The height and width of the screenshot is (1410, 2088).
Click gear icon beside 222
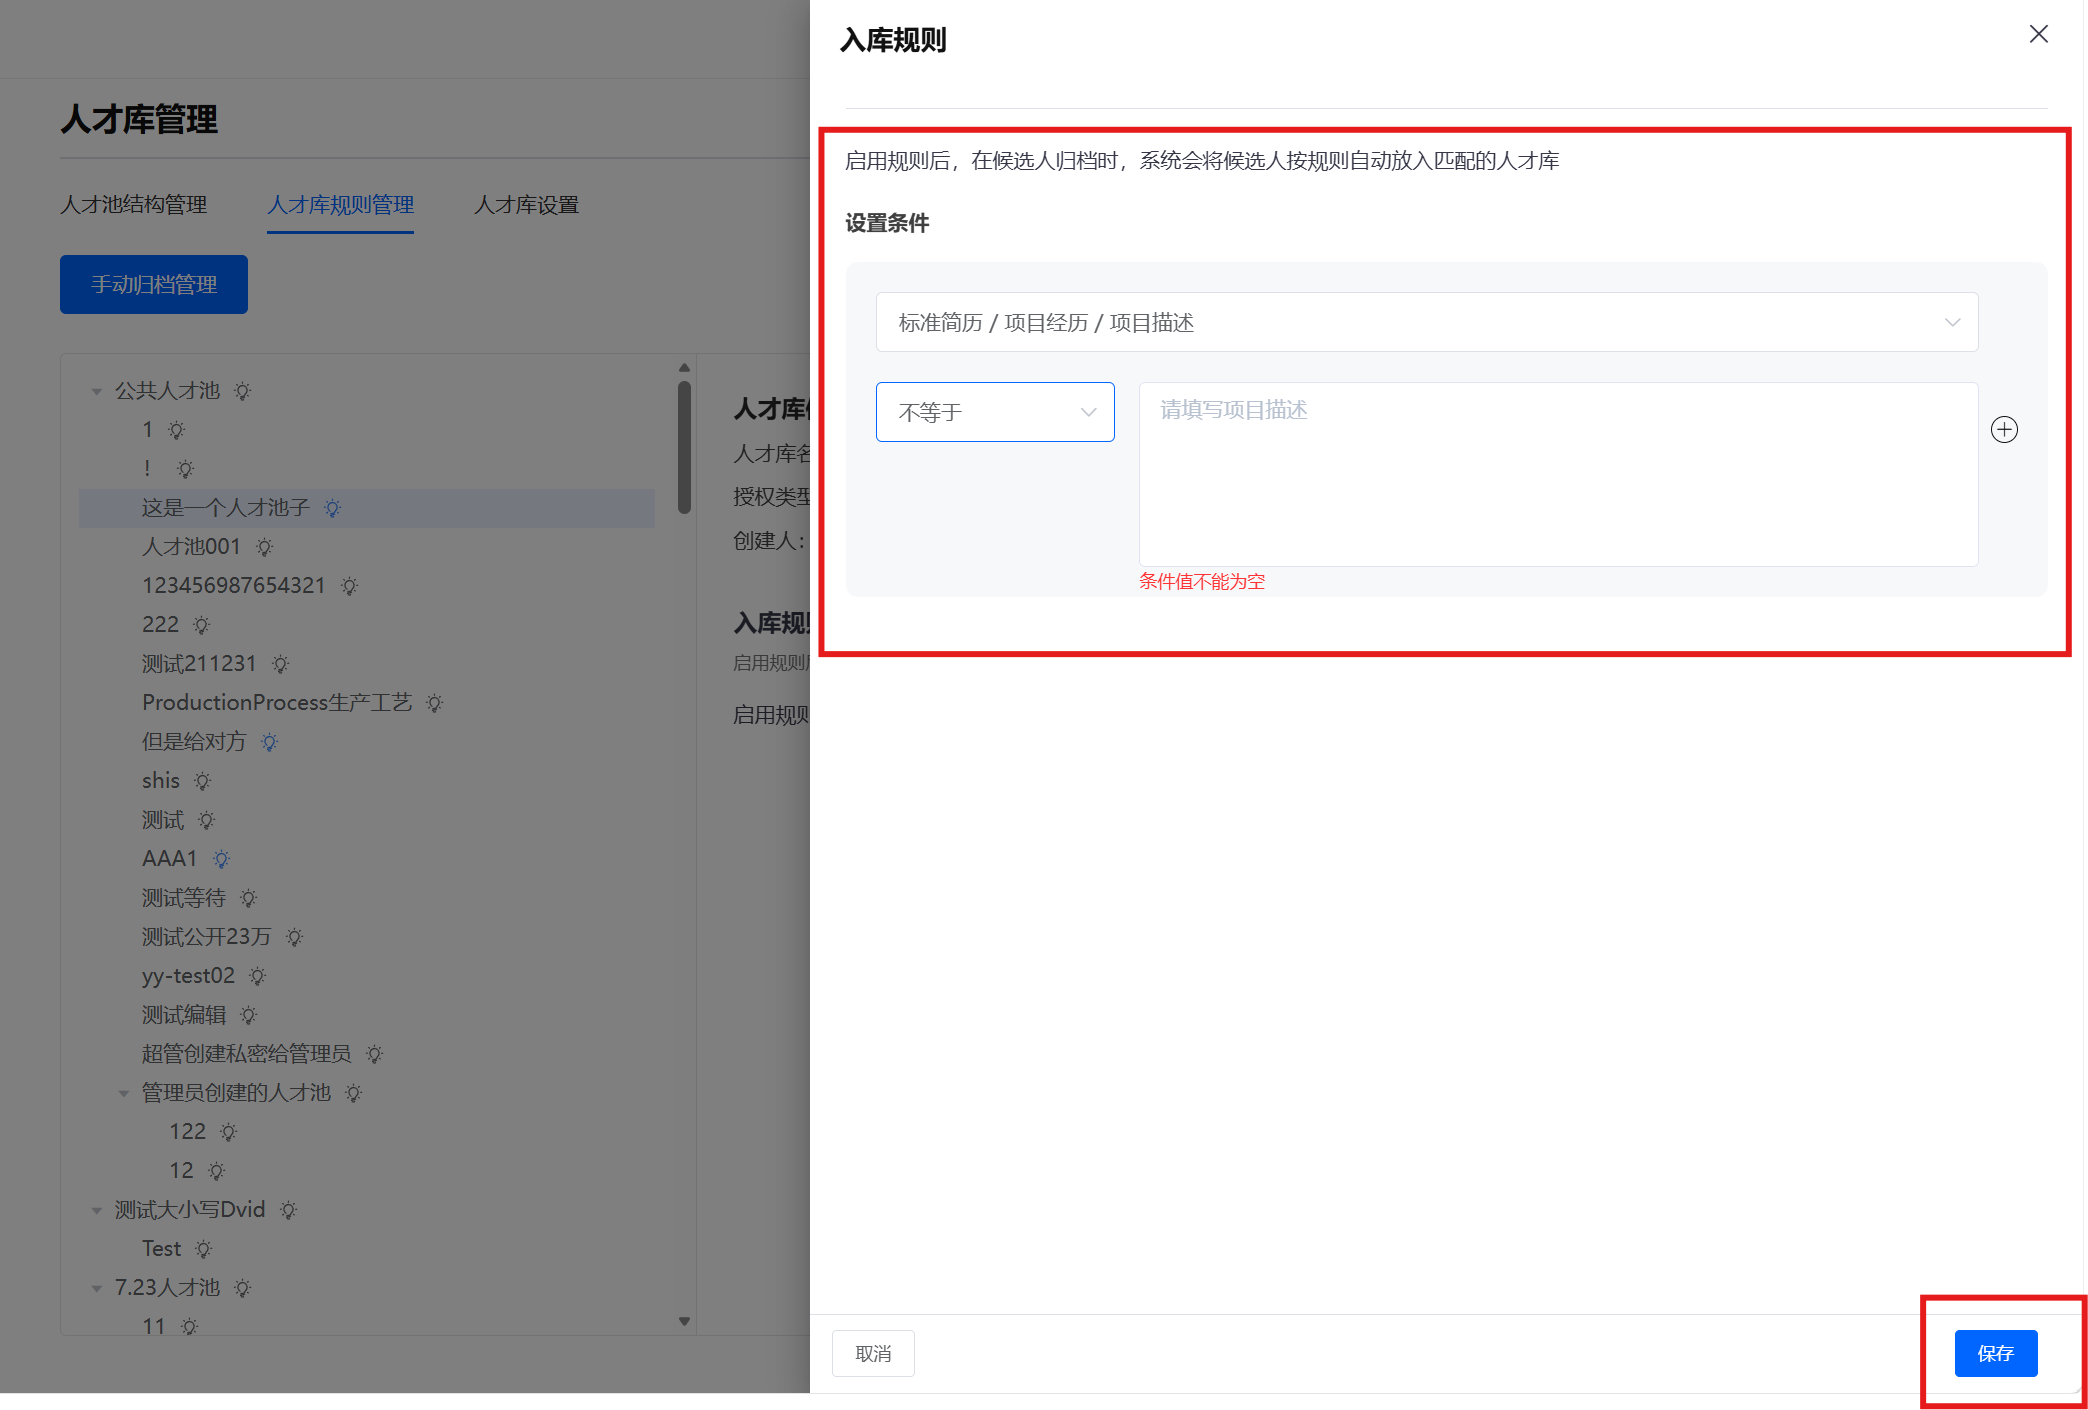(201, 625)
